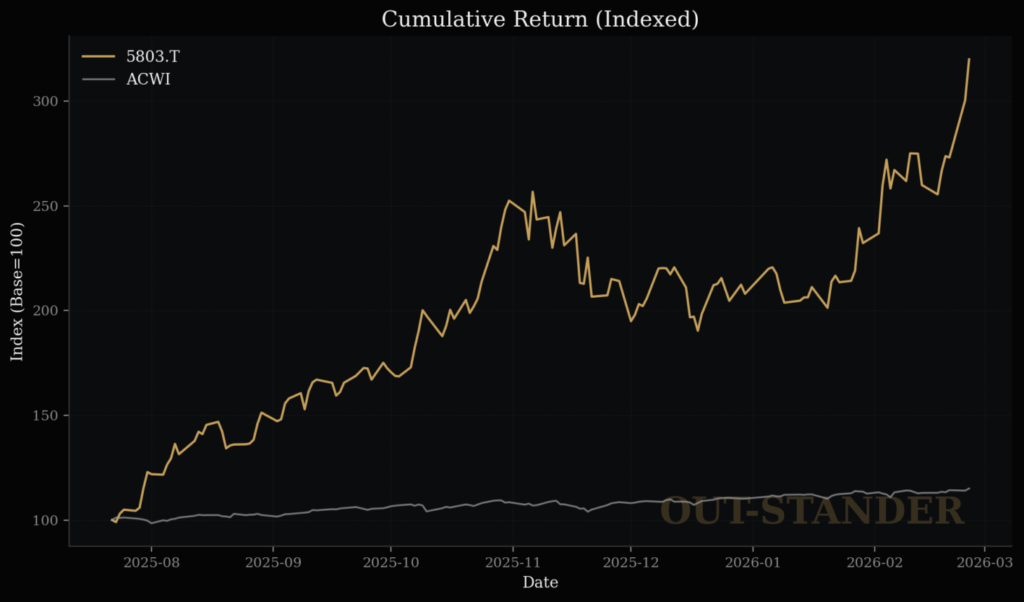Select the 2025-08 date tick label
The height and width of the screenshot is (602, 1024).
[151, 561]
